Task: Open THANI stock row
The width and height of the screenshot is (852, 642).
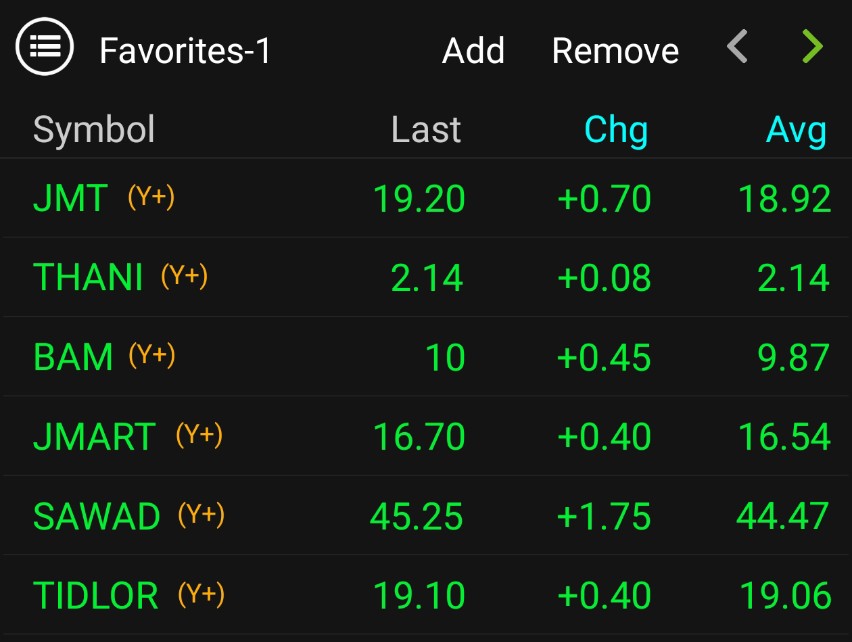Action: tap(426, 277)
